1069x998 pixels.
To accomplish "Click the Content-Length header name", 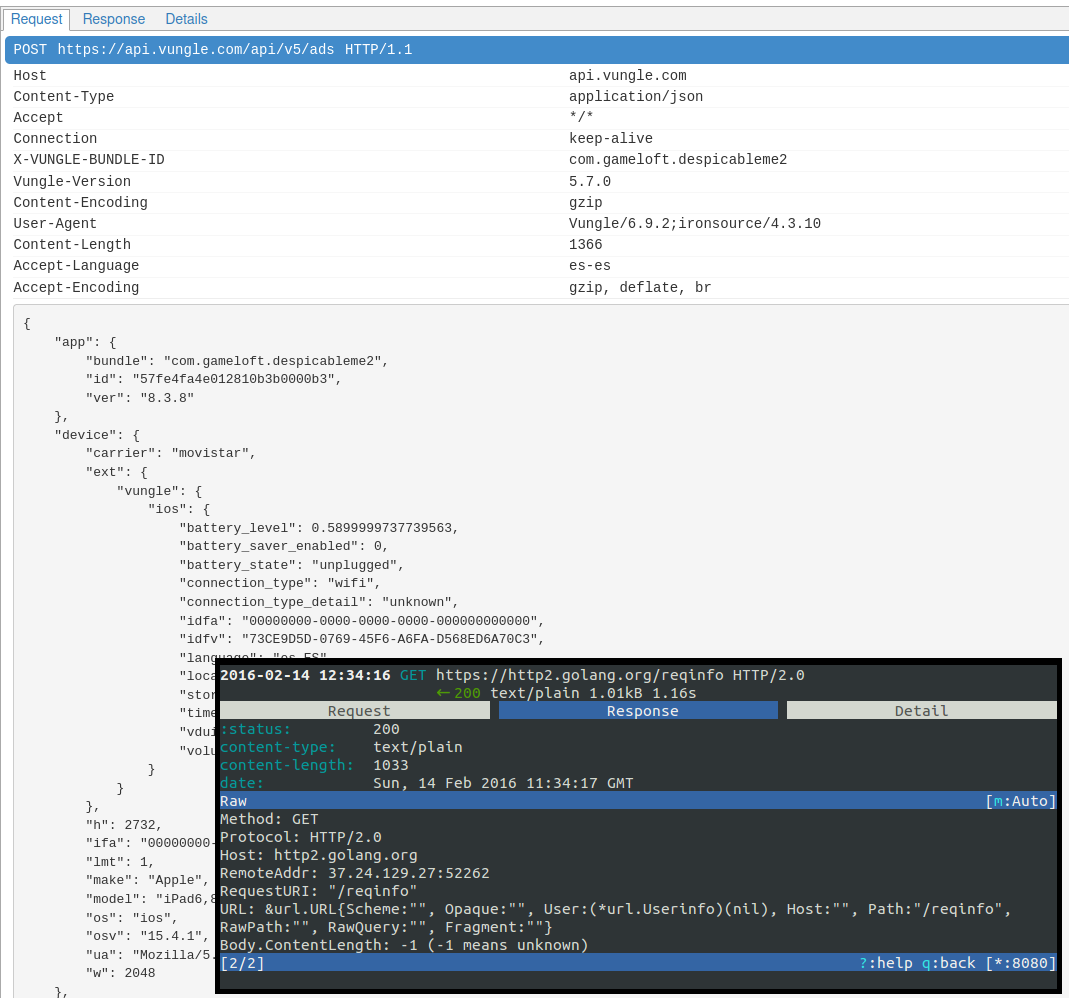I will [x=72, y=245].
